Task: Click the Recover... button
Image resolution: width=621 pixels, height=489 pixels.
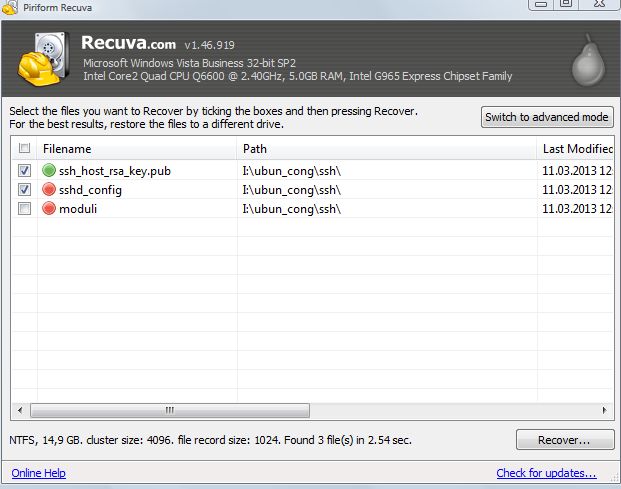Action: (x=565, y=440)
